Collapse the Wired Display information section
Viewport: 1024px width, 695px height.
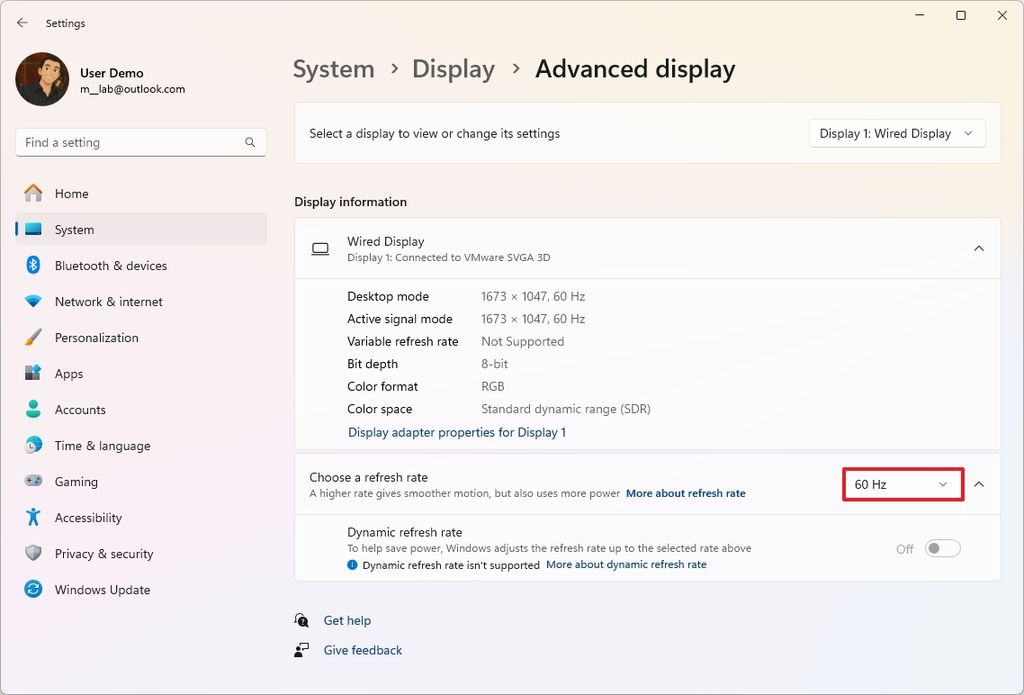click(979, 248)
